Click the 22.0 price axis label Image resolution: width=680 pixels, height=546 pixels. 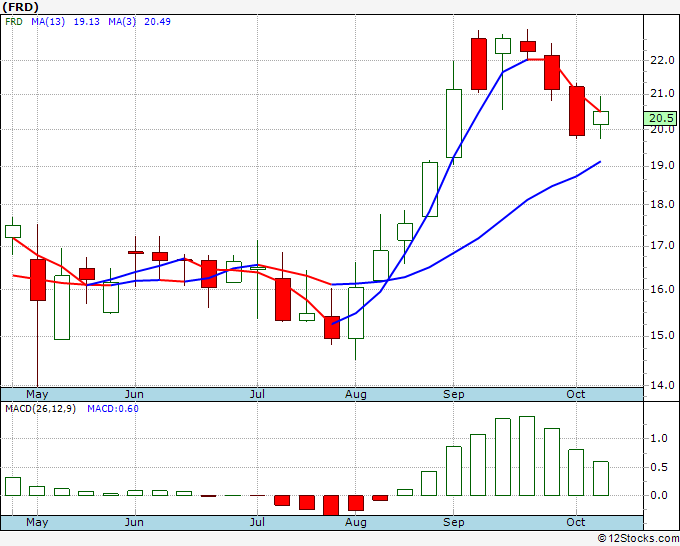coord(662,60)
